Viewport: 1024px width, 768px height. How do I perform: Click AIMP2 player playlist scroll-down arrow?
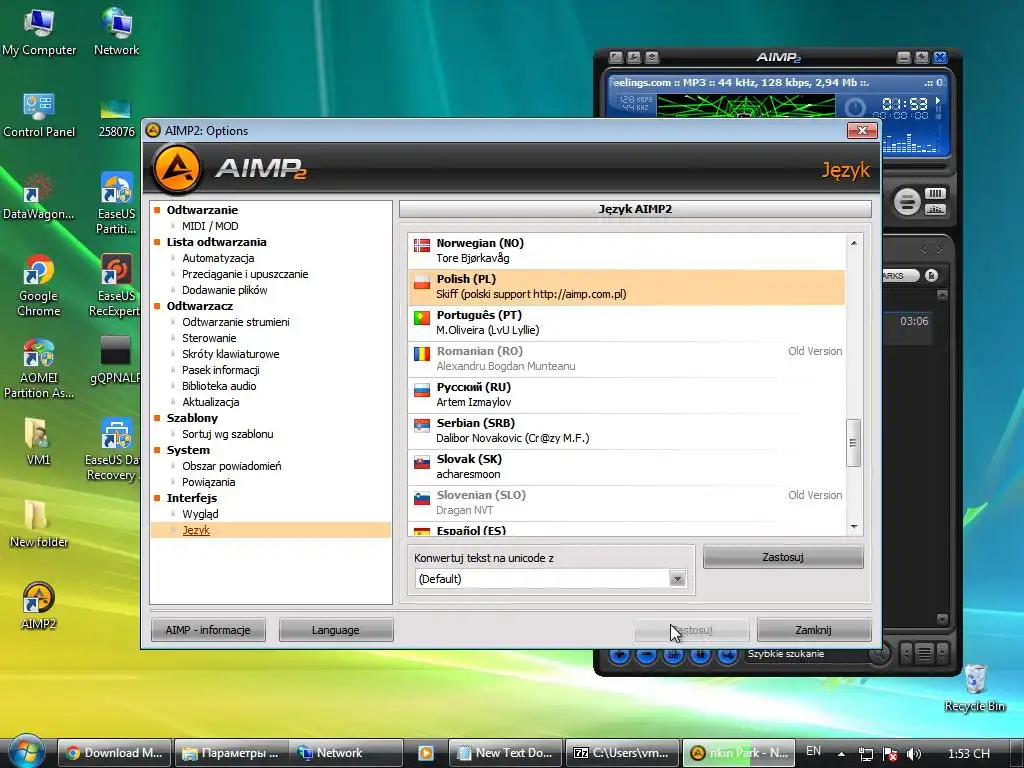coord(942,619)
